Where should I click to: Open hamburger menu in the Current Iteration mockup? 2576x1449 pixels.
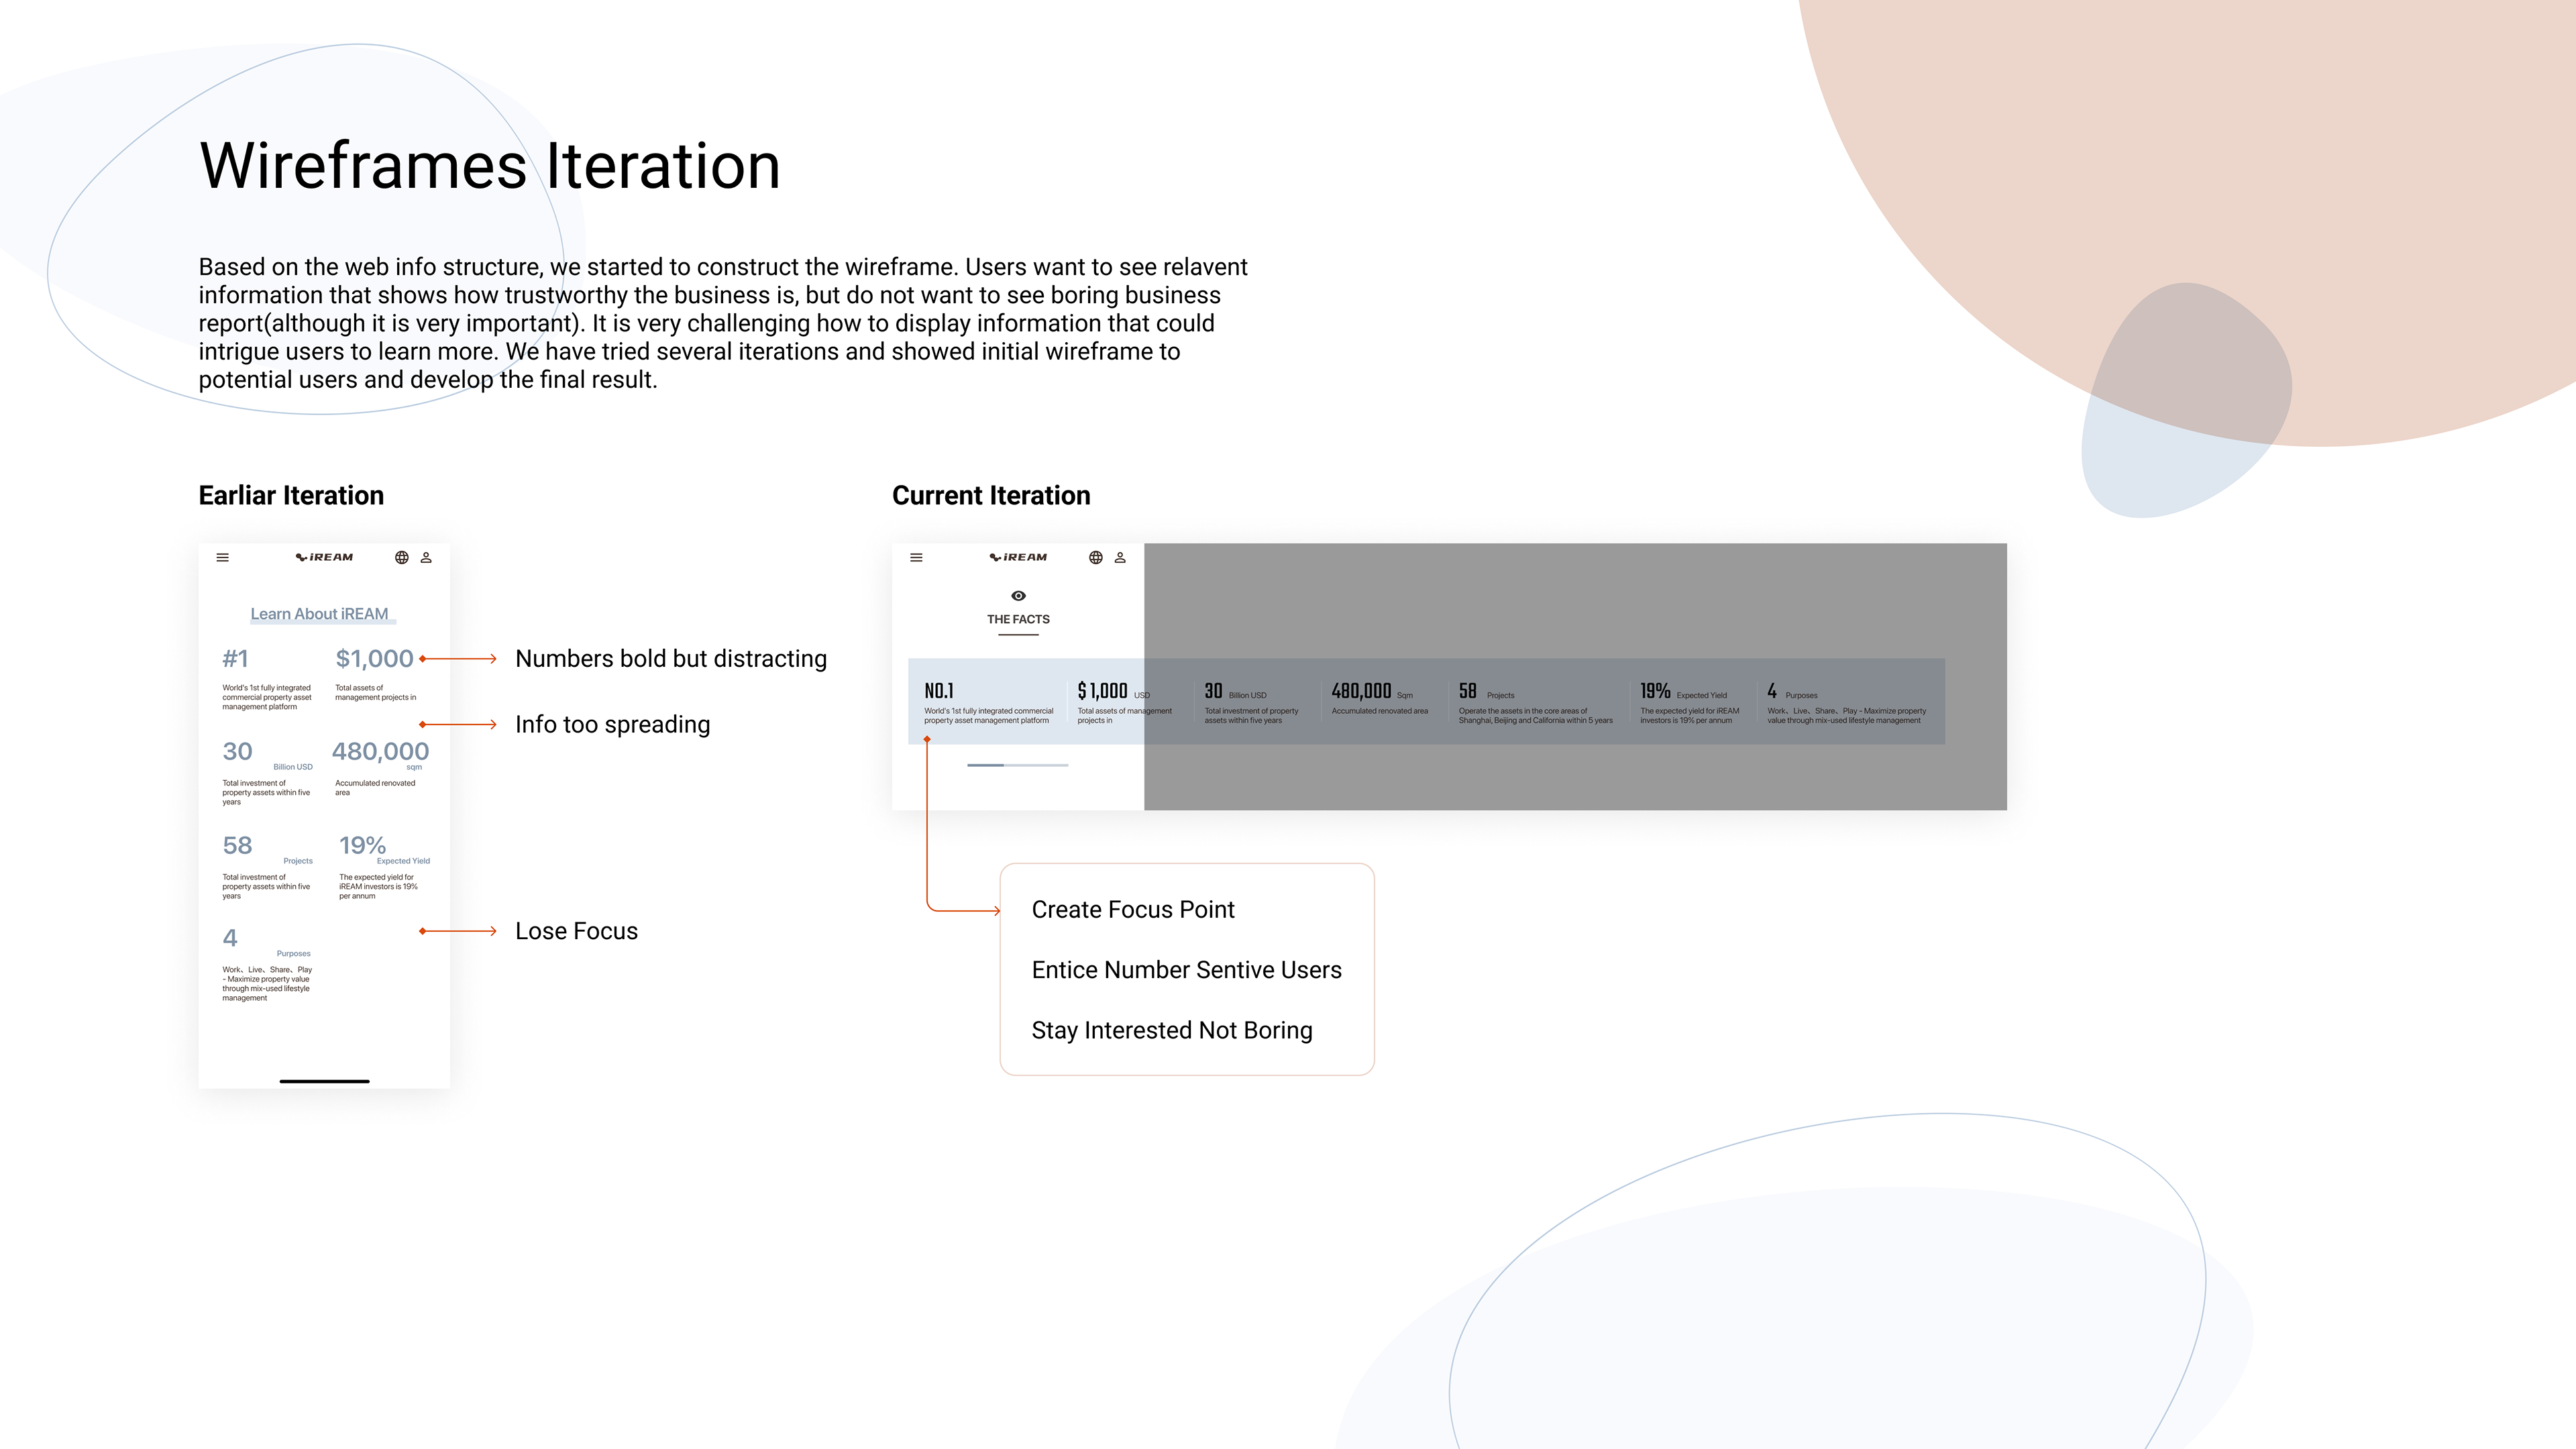(916, 558)
